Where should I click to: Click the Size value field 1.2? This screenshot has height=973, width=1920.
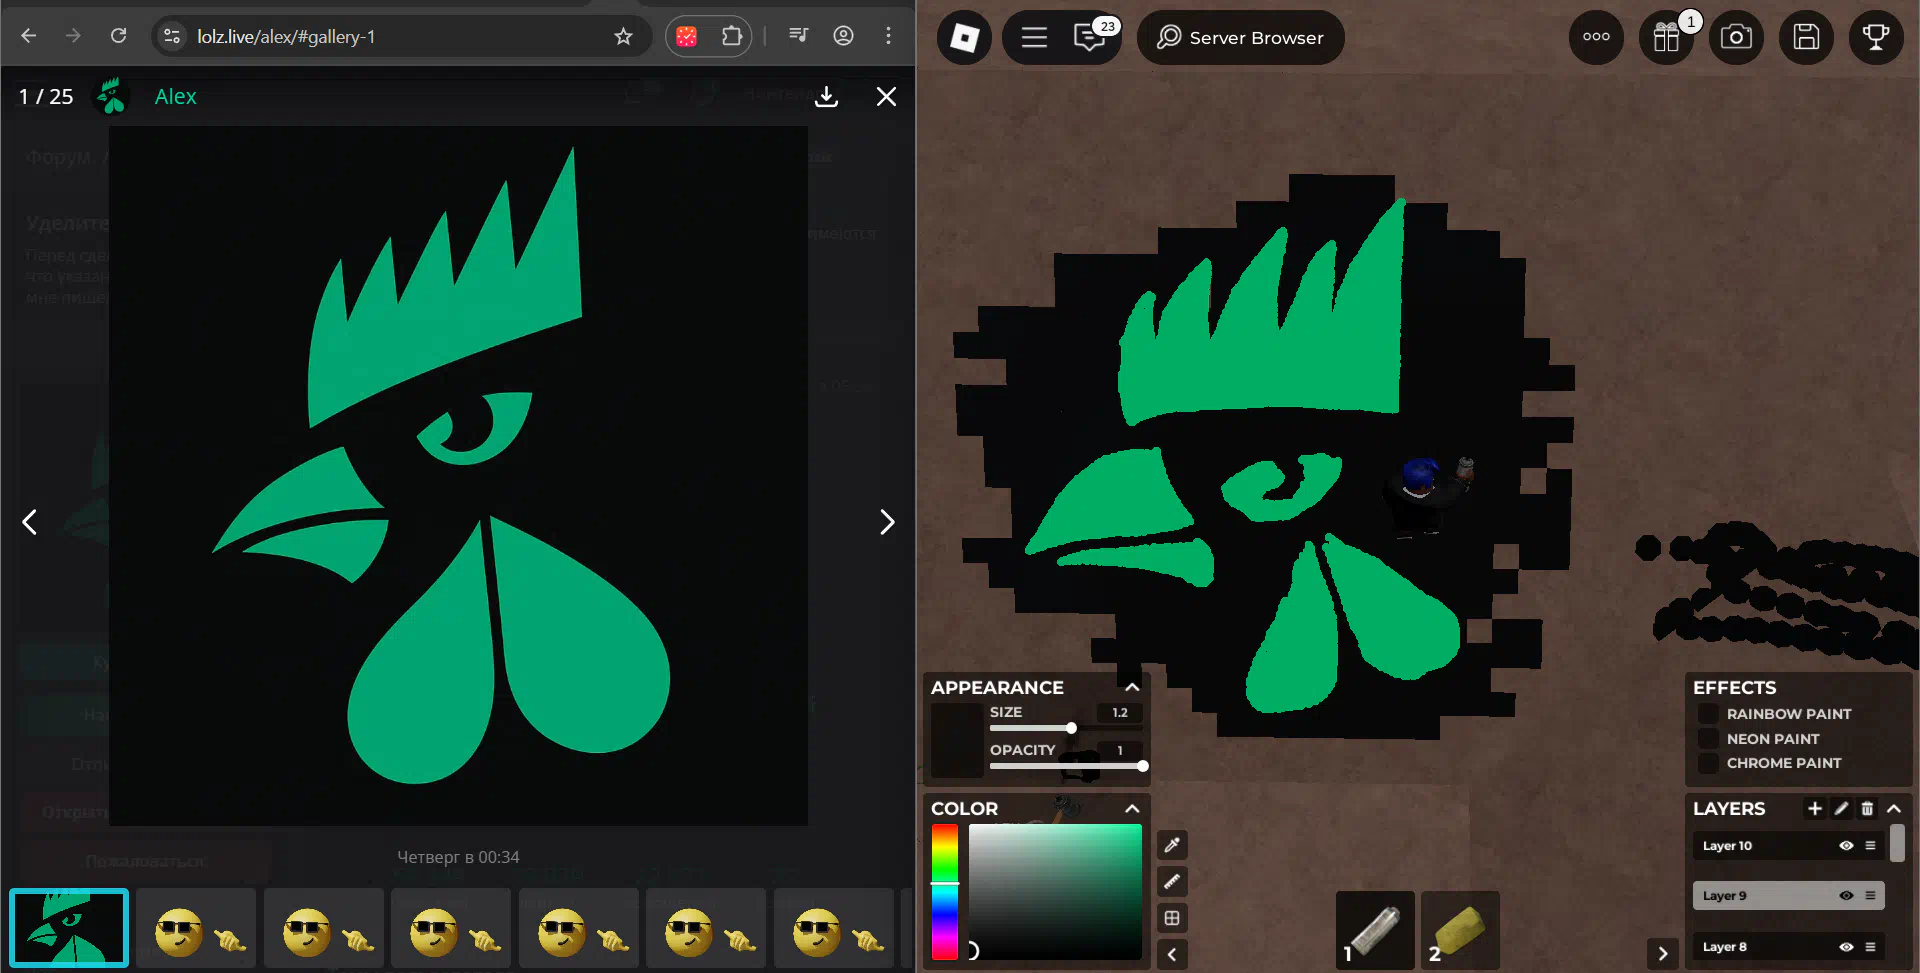1120,712
